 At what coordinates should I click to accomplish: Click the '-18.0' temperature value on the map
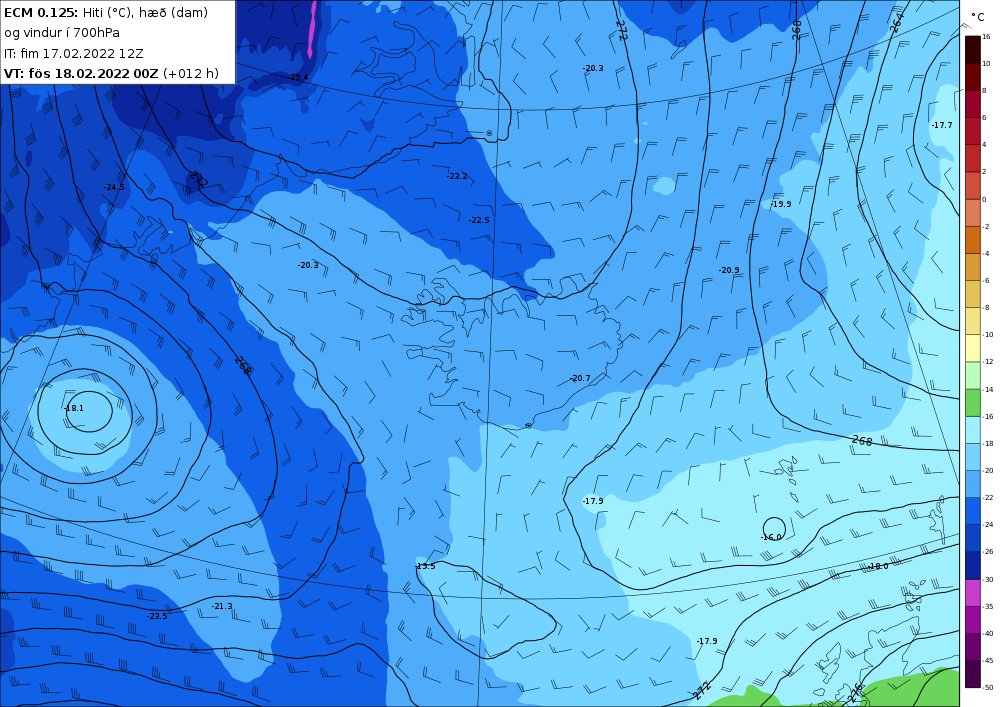tap(878, 567)
